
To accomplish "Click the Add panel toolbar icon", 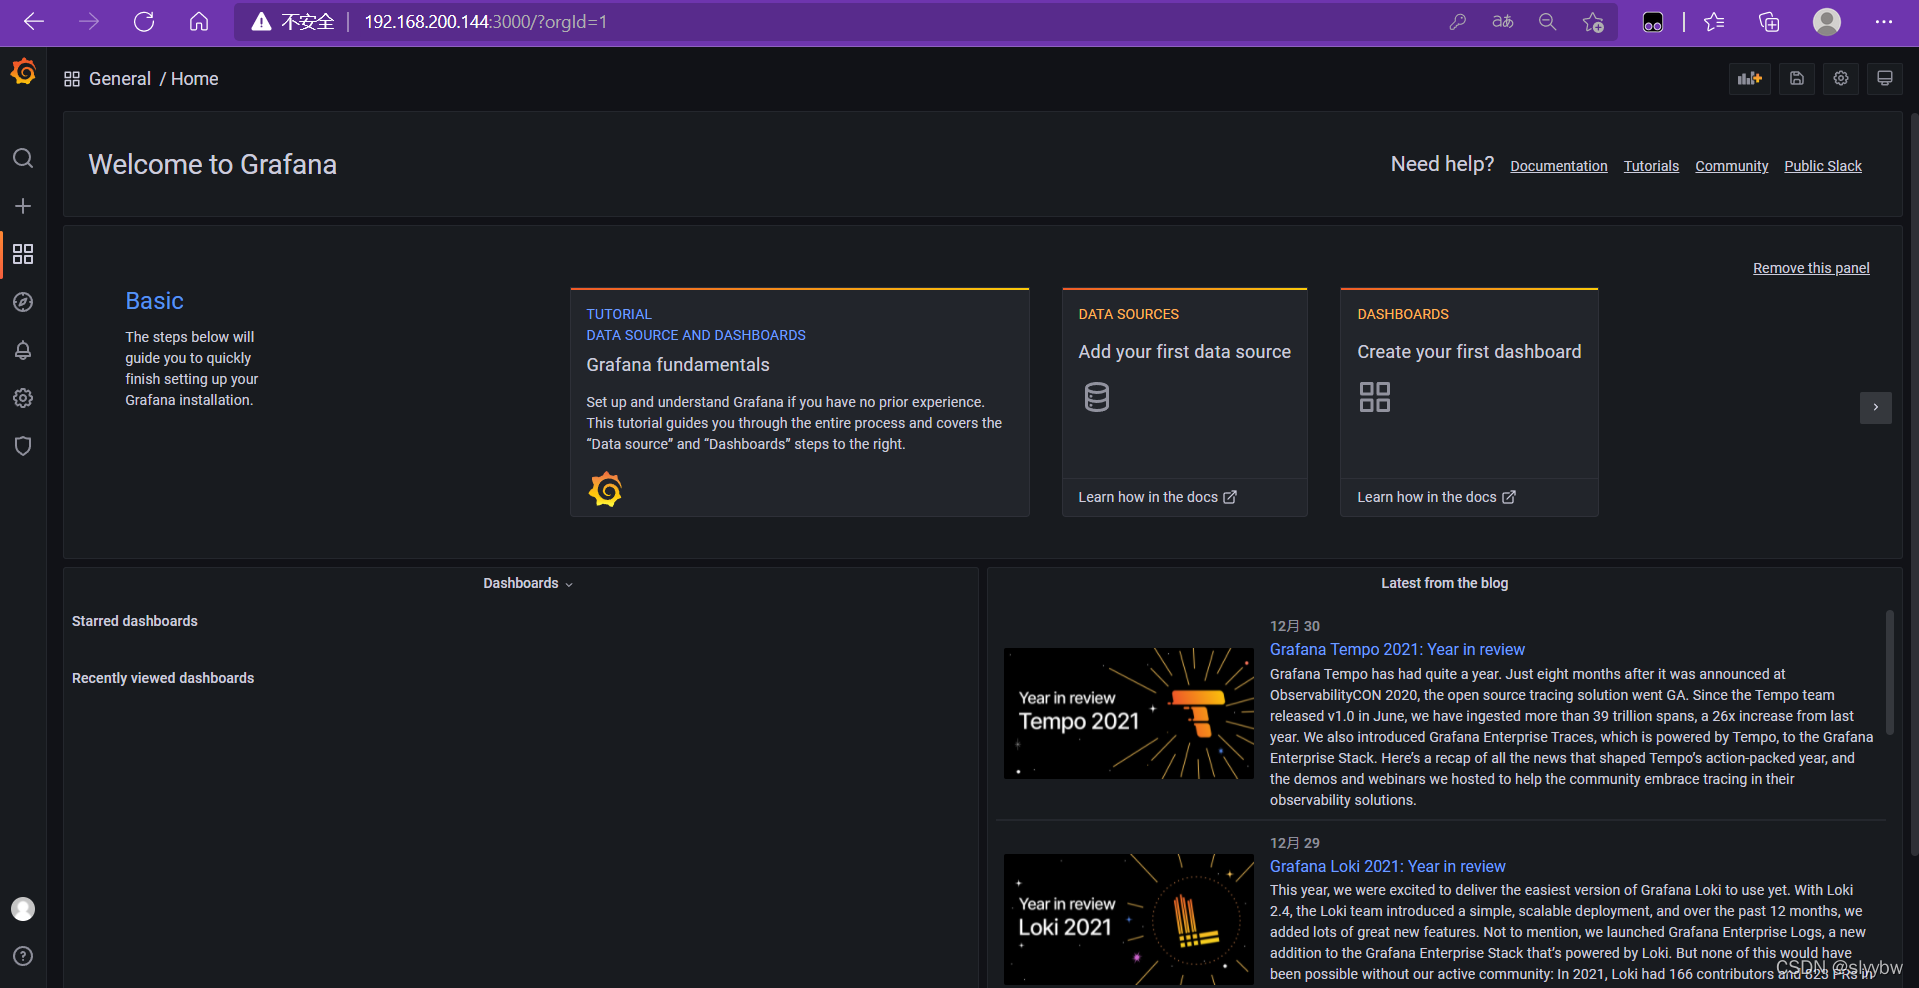I will (x=1750, y=79).
